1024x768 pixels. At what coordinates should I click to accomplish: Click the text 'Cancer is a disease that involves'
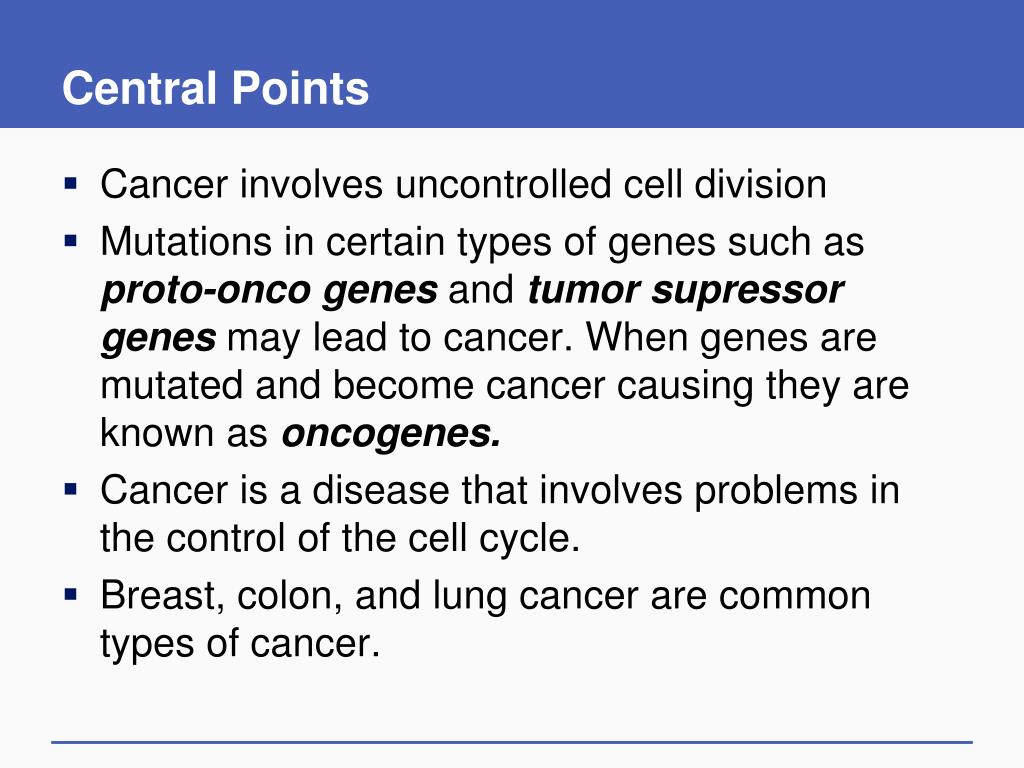click(391, 490)
